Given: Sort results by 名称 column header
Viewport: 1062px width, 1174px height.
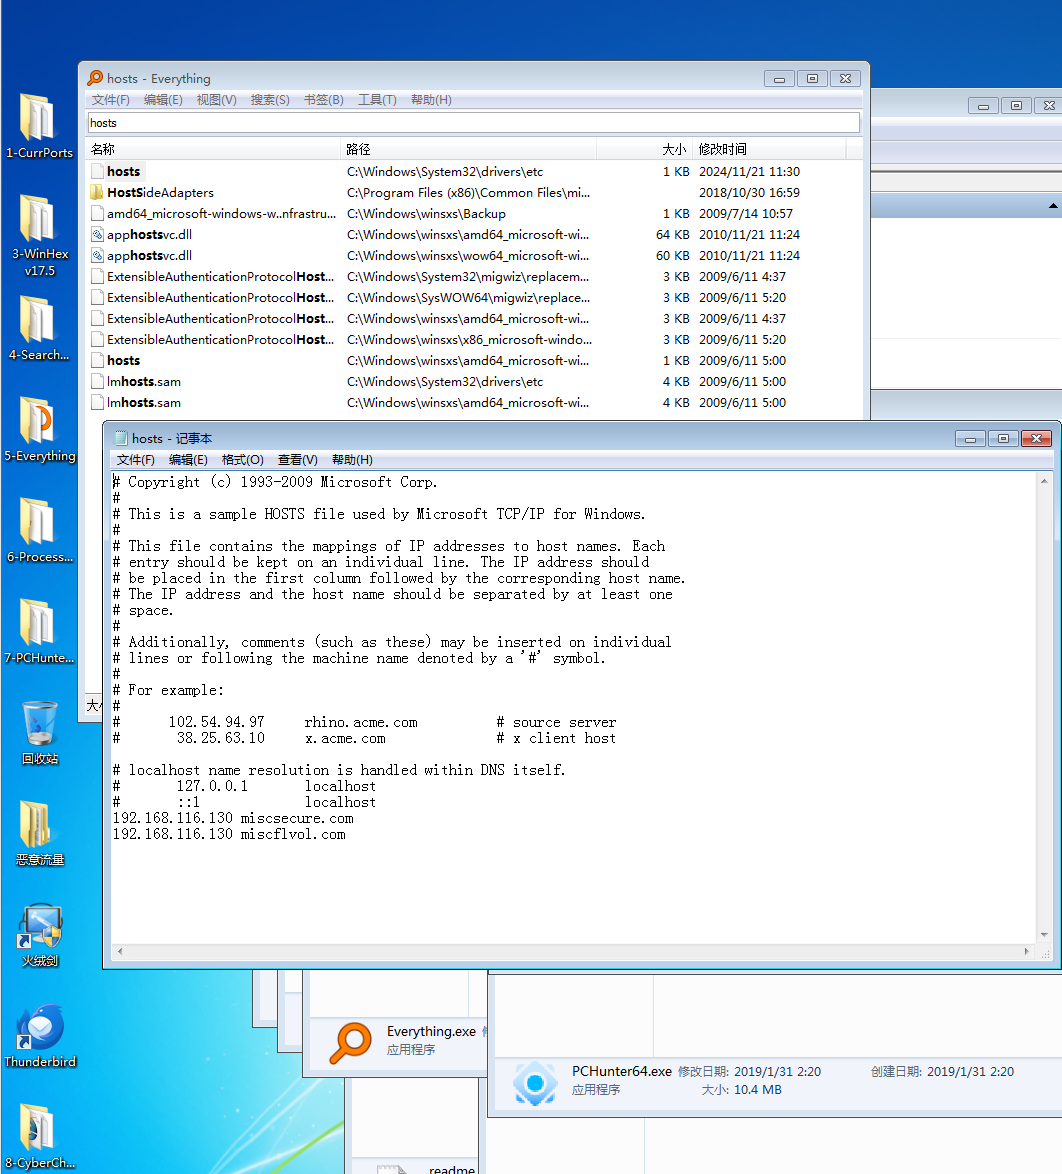Looking at the screenshot, I should click(213, 149).
